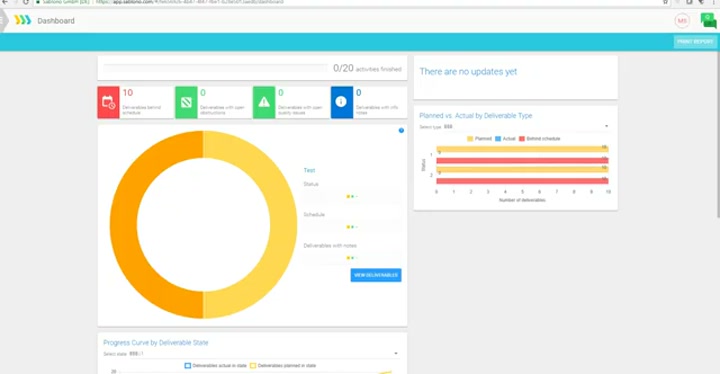
Task: Click the dark orange half of donut chart
Action: [124, 225]
